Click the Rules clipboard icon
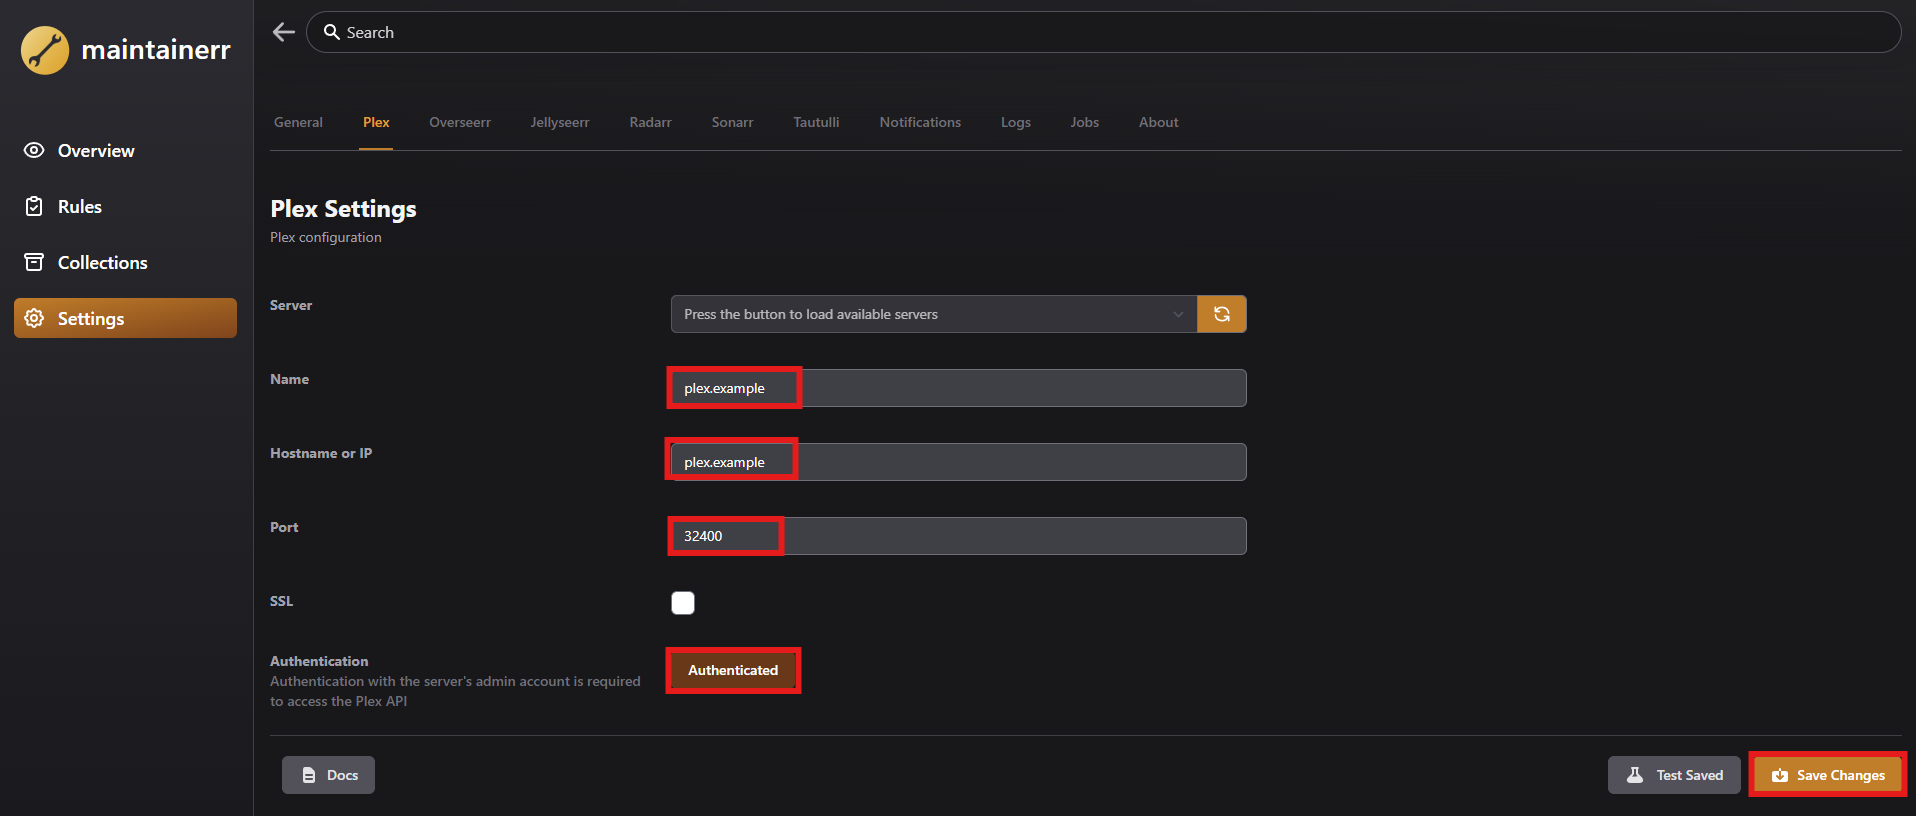The height and width of the screenshot is (816, 1916). click(x=34, y=206)
